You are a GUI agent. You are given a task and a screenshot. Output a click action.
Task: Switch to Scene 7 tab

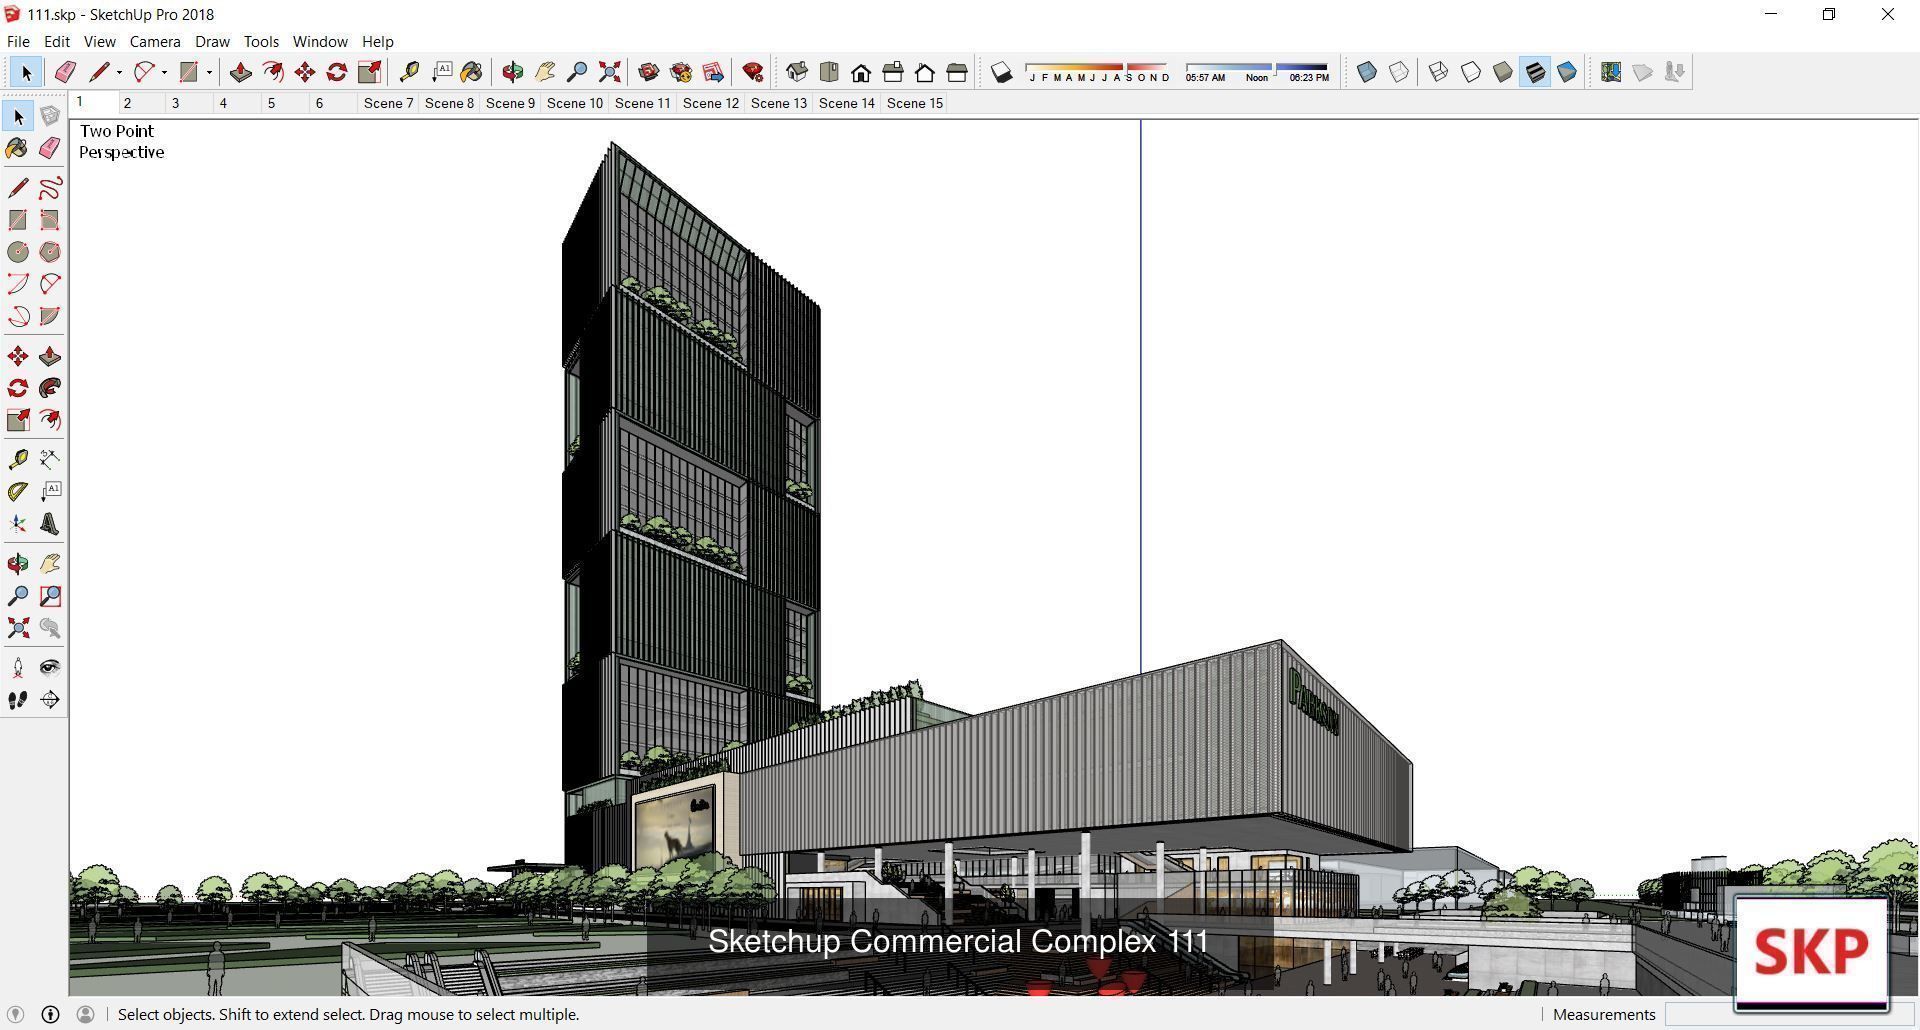tap(388, 103)
